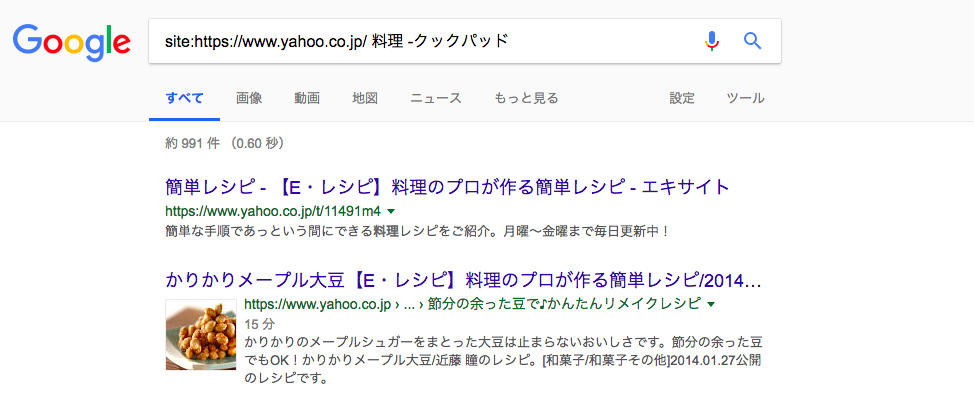974x403 pixels.
Task: Open result かりかりメープル大豆【E・レシピ】
Action: click(463, 280)
